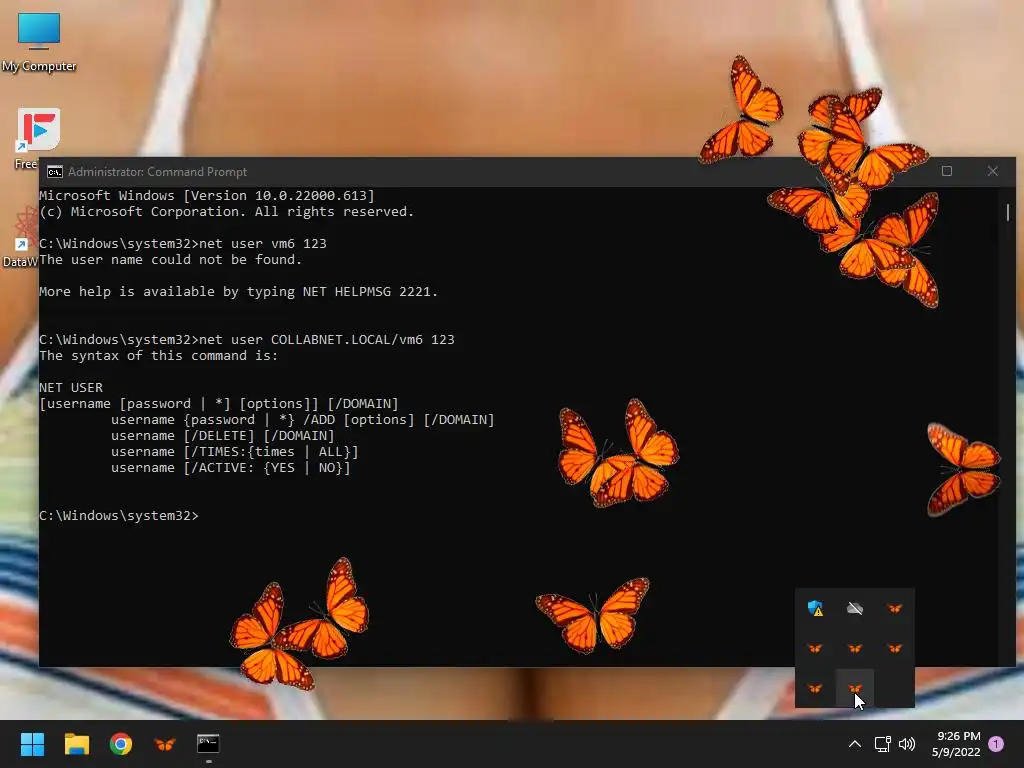1024x768 pixels.
Task: Click the Microsoft Corporation copyright line
Action: [x=226, y=212]
